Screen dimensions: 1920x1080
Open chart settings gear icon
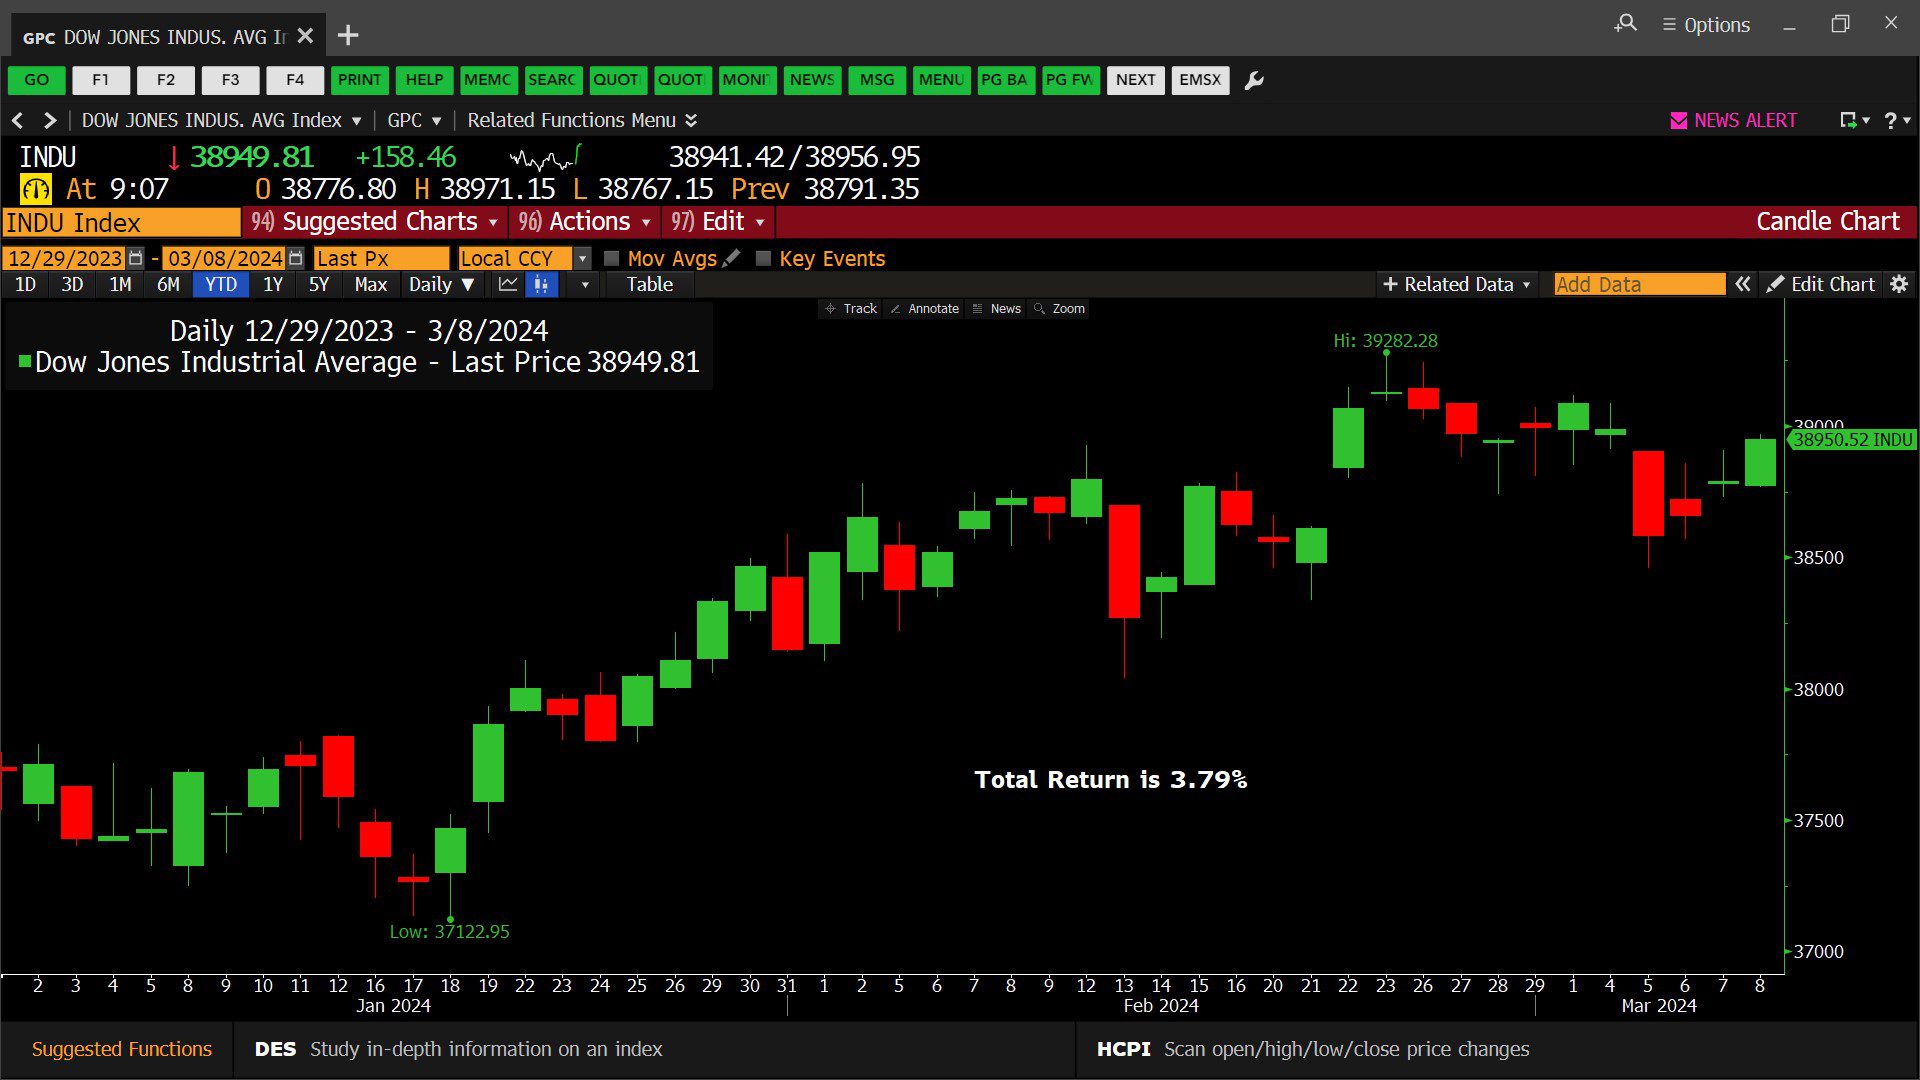point(1899,285)
